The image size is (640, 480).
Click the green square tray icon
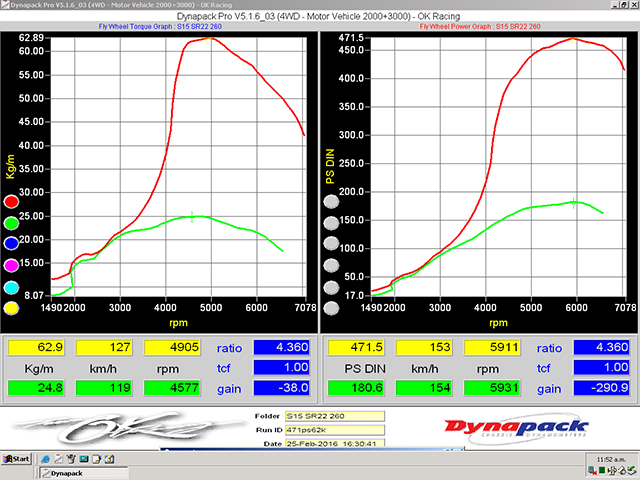[x=602, y=471]
